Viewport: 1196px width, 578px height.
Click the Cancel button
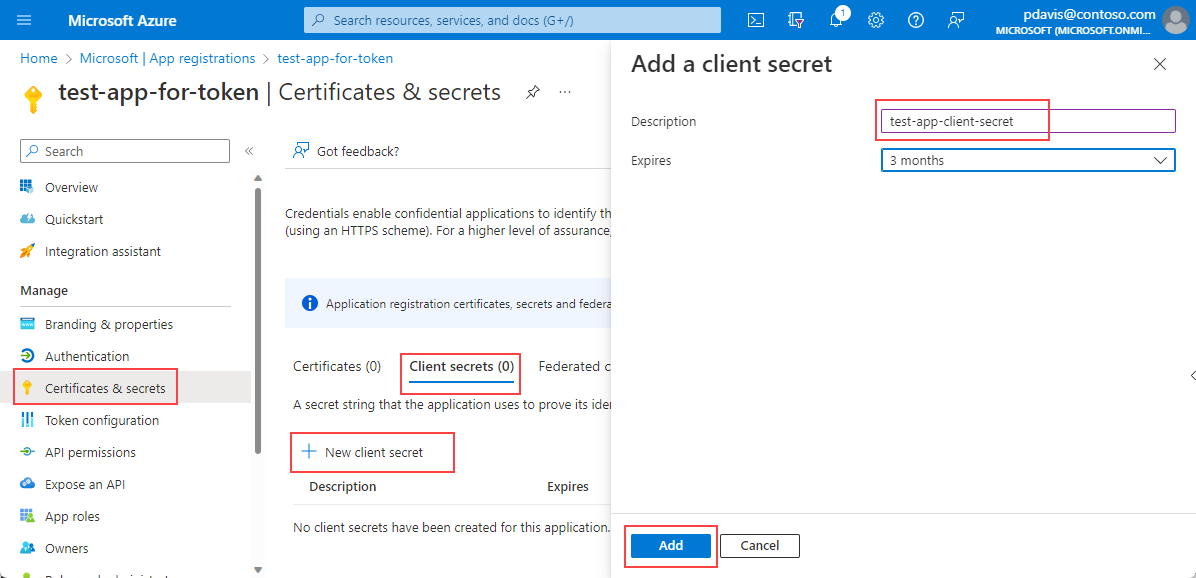pyautogui.click(x=759, y=545)
